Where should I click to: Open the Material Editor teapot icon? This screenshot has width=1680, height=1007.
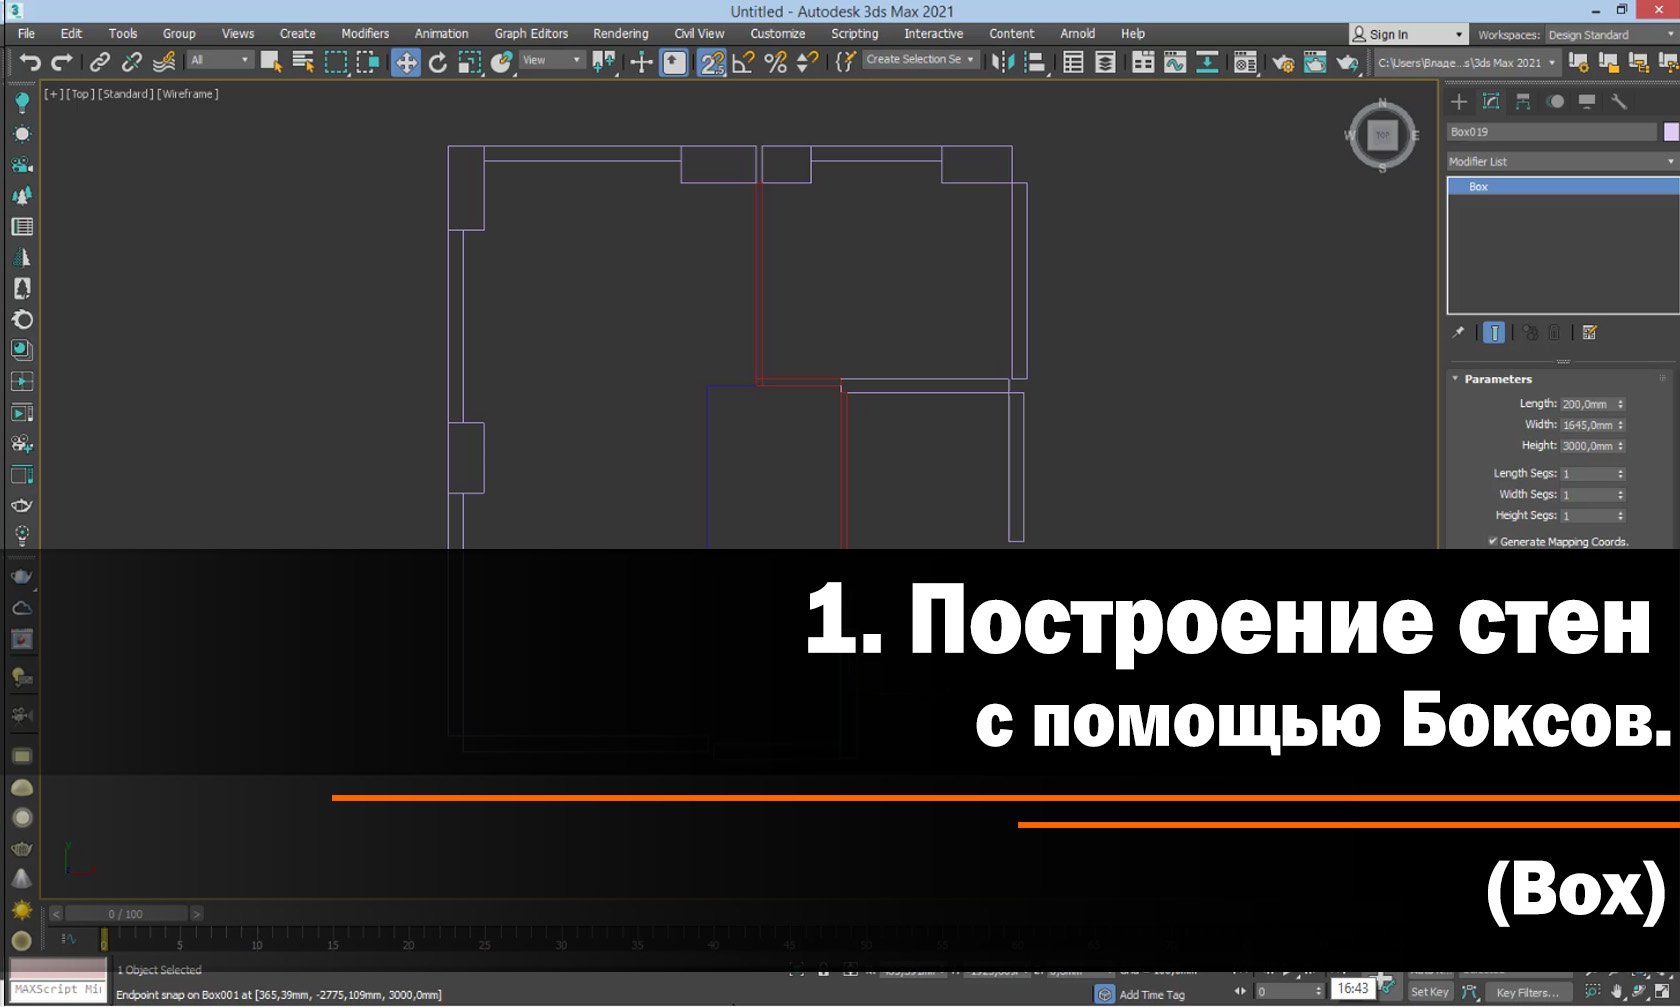click(x=1244, y=62)
